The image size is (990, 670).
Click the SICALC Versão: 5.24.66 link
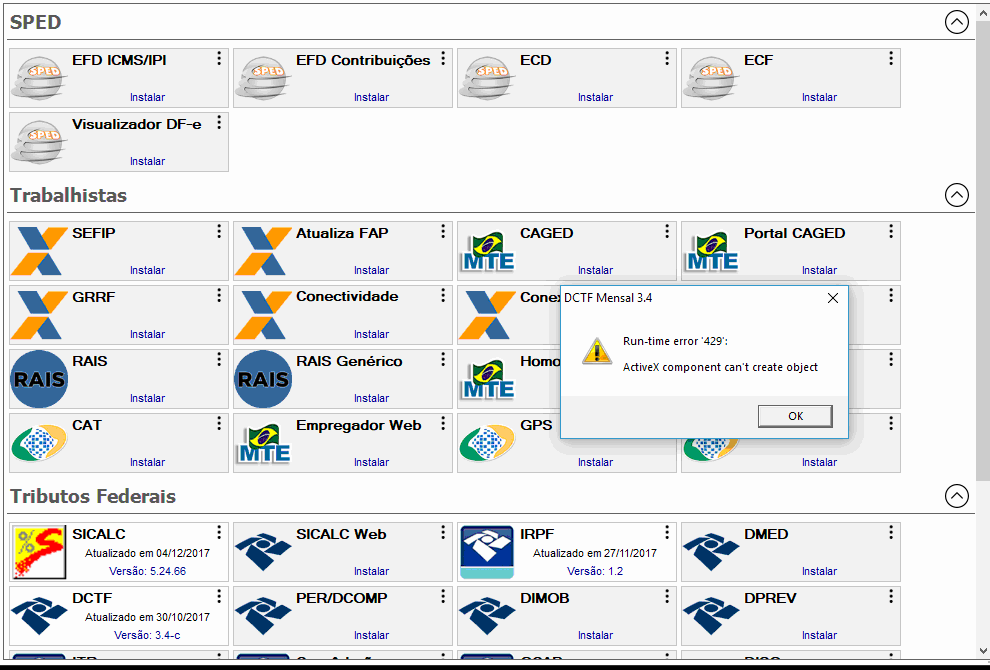(147, 571)
